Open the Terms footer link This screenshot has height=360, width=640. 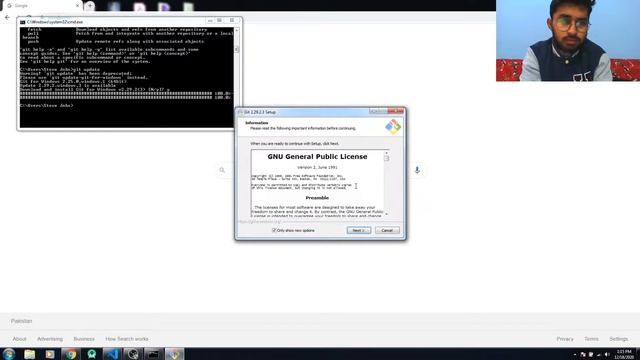(x=591, y=339)
